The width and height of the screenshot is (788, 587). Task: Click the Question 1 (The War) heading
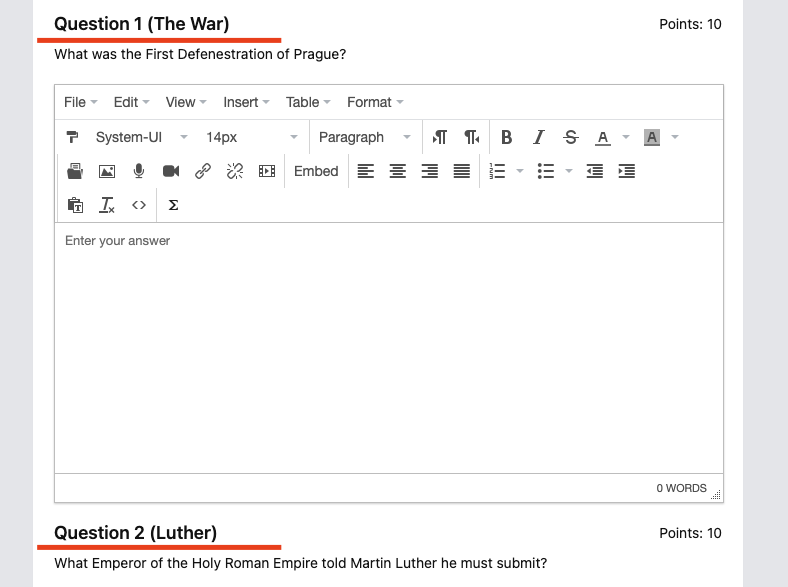point(142,24)
